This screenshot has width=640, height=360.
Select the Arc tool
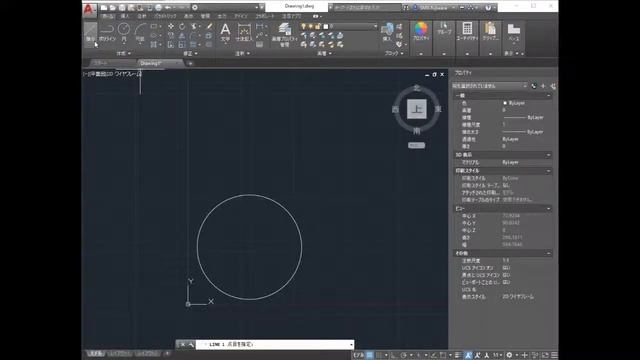(x=140, y=33)
